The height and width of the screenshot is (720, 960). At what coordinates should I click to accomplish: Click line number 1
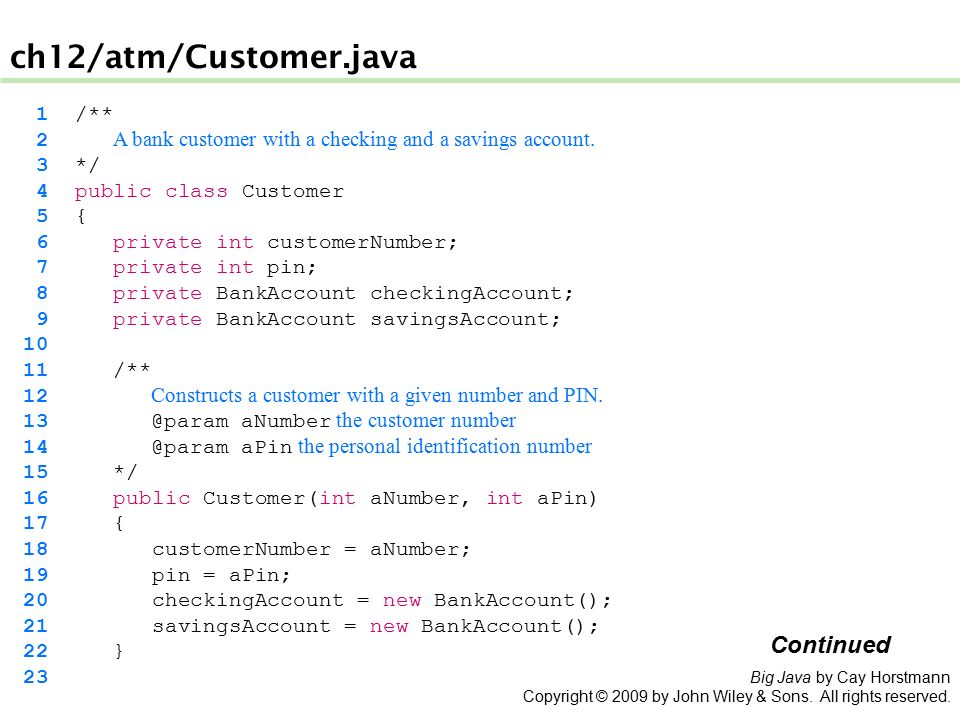42,114
